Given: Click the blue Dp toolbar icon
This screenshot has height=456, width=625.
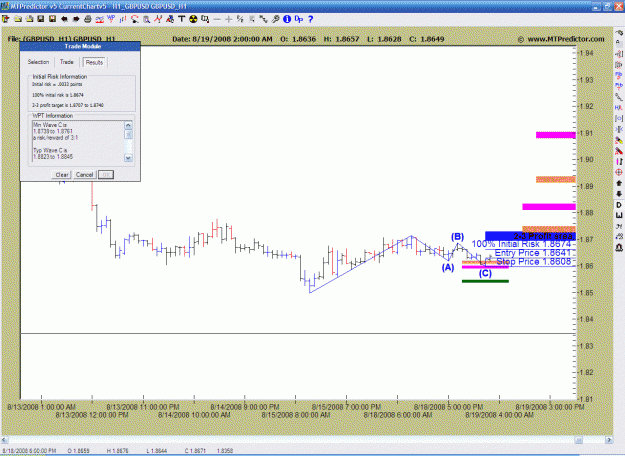Looking at the screenshot, I should (299, 19).
